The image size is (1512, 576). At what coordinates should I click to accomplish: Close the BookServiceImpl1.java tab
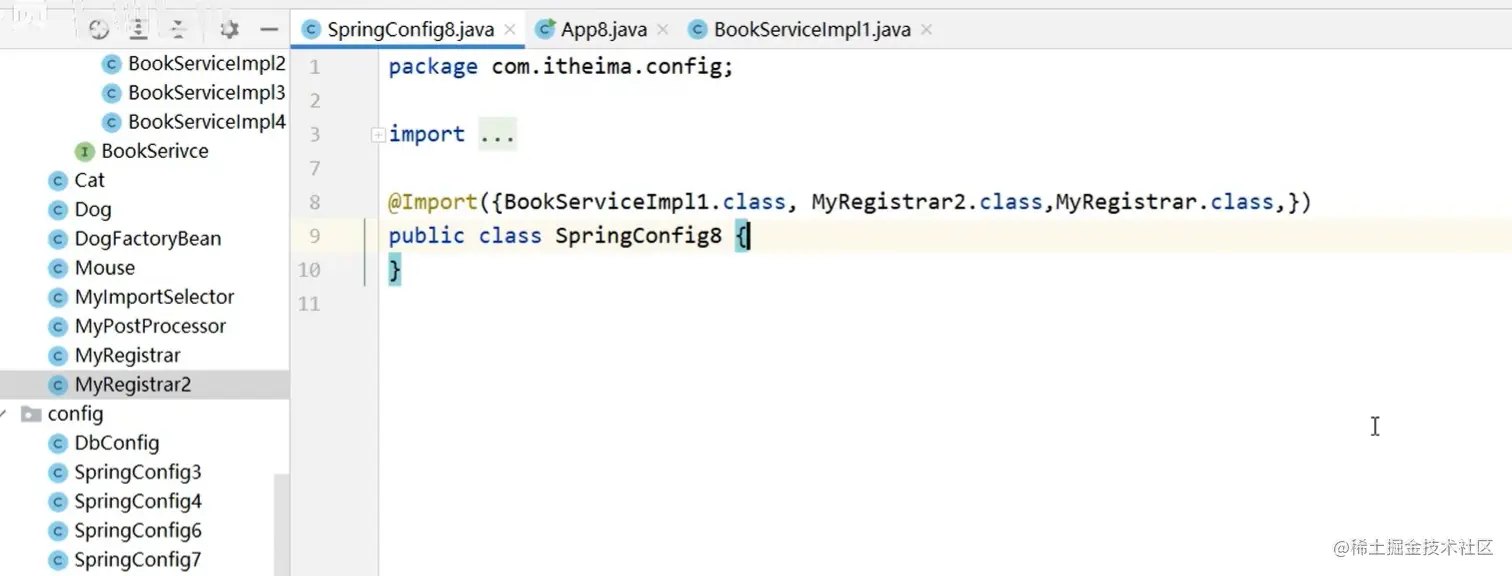point(926,29)
